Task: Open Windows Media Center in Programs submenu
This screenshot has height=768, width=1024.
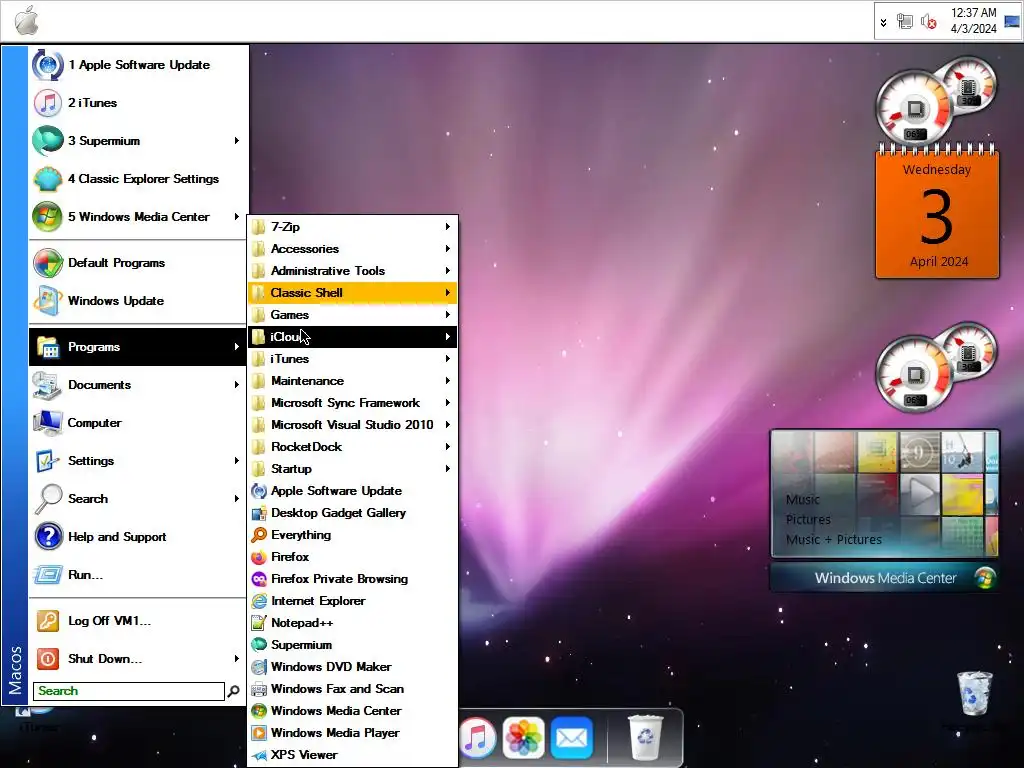Action: pyautogui.click(x=353, y=711)
